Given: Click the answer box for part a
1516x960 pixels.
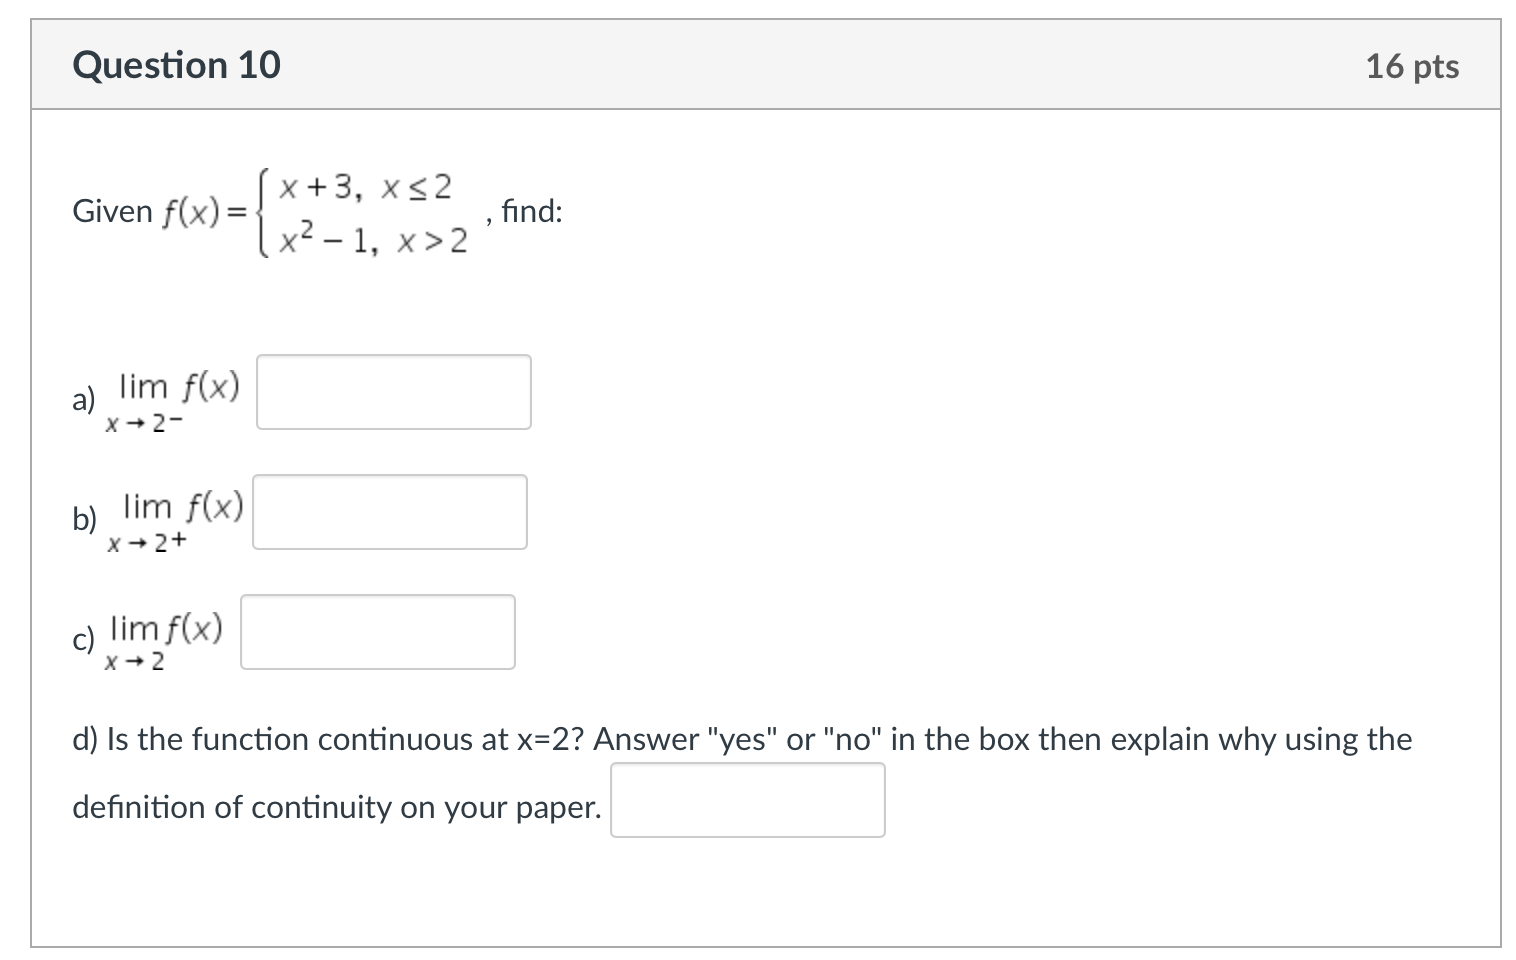Looking at the screenshot, I should pos(393,391).
